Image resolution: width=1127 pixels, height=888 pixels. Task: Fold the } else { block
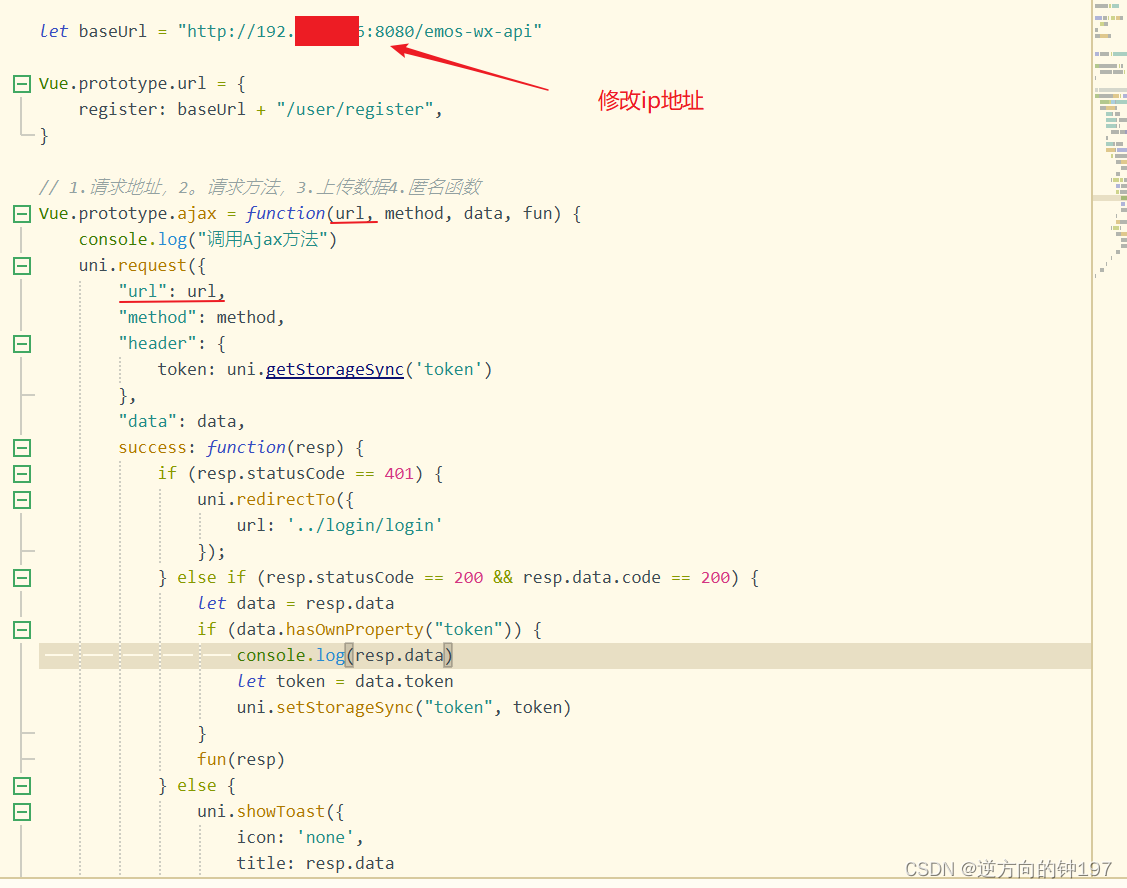(x=22, y=786)
